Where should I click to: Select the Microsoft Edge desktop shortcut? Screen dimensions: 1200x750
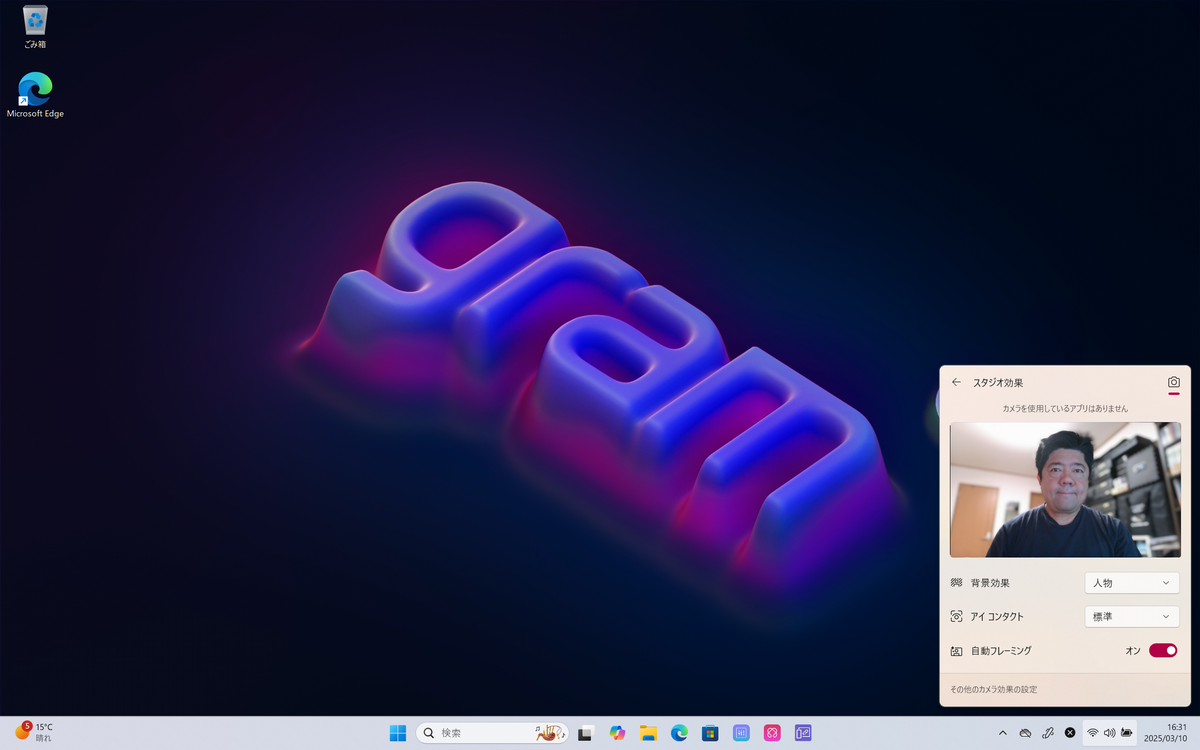click(35, 96)
